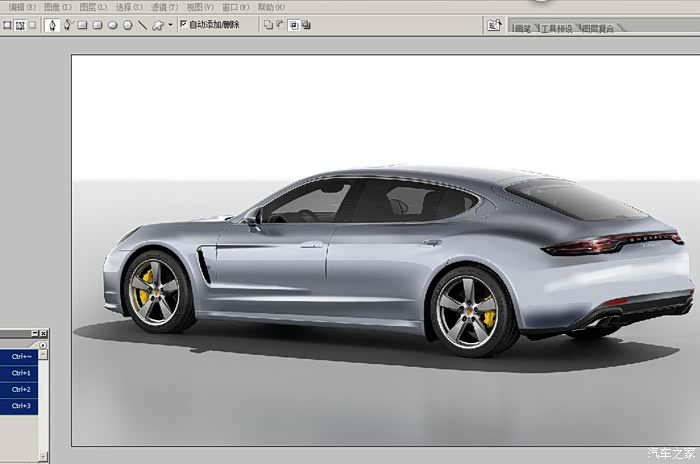This screenshot has width=700, height=464.
Task: Open the channels panel flyout menu
Action: coord(42,345)
